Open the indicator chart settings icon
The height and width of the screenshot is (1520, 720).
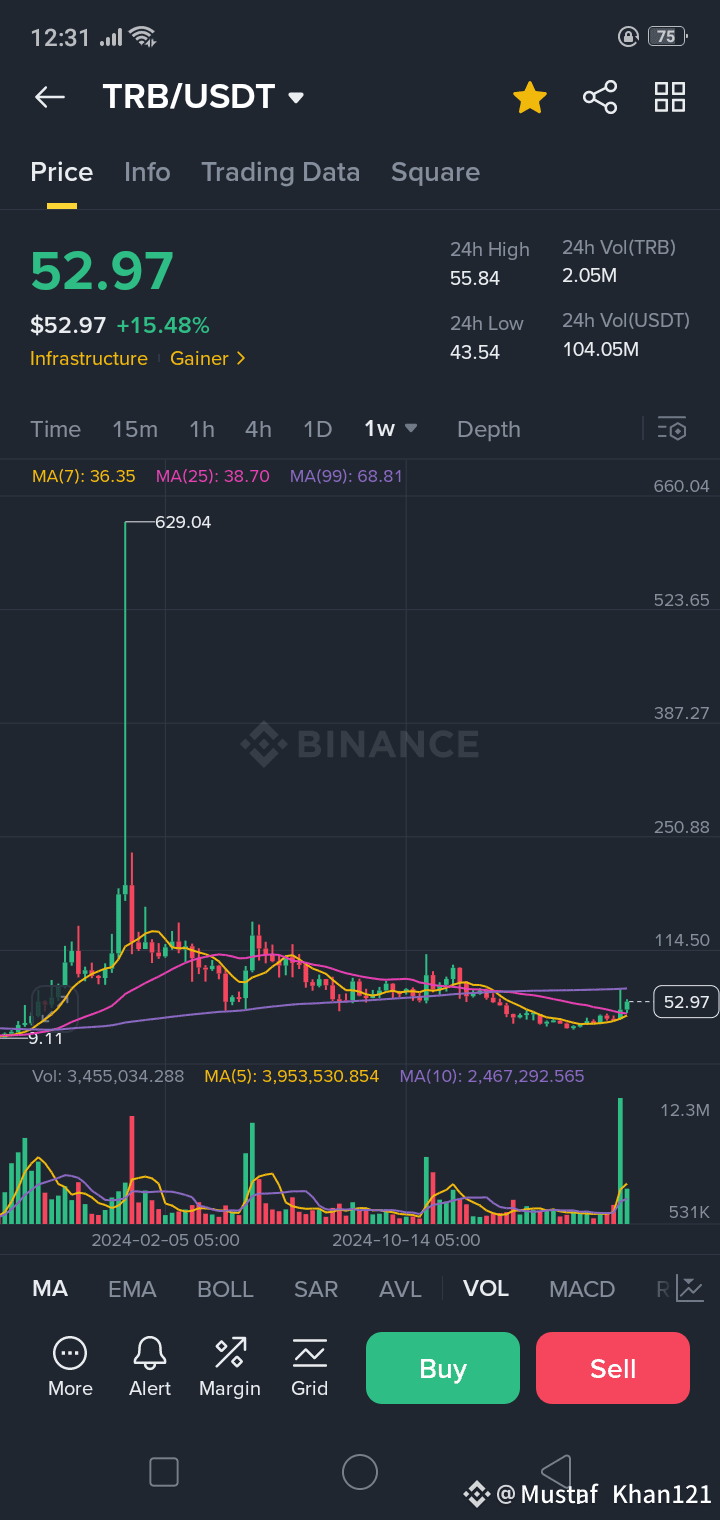690,1288
